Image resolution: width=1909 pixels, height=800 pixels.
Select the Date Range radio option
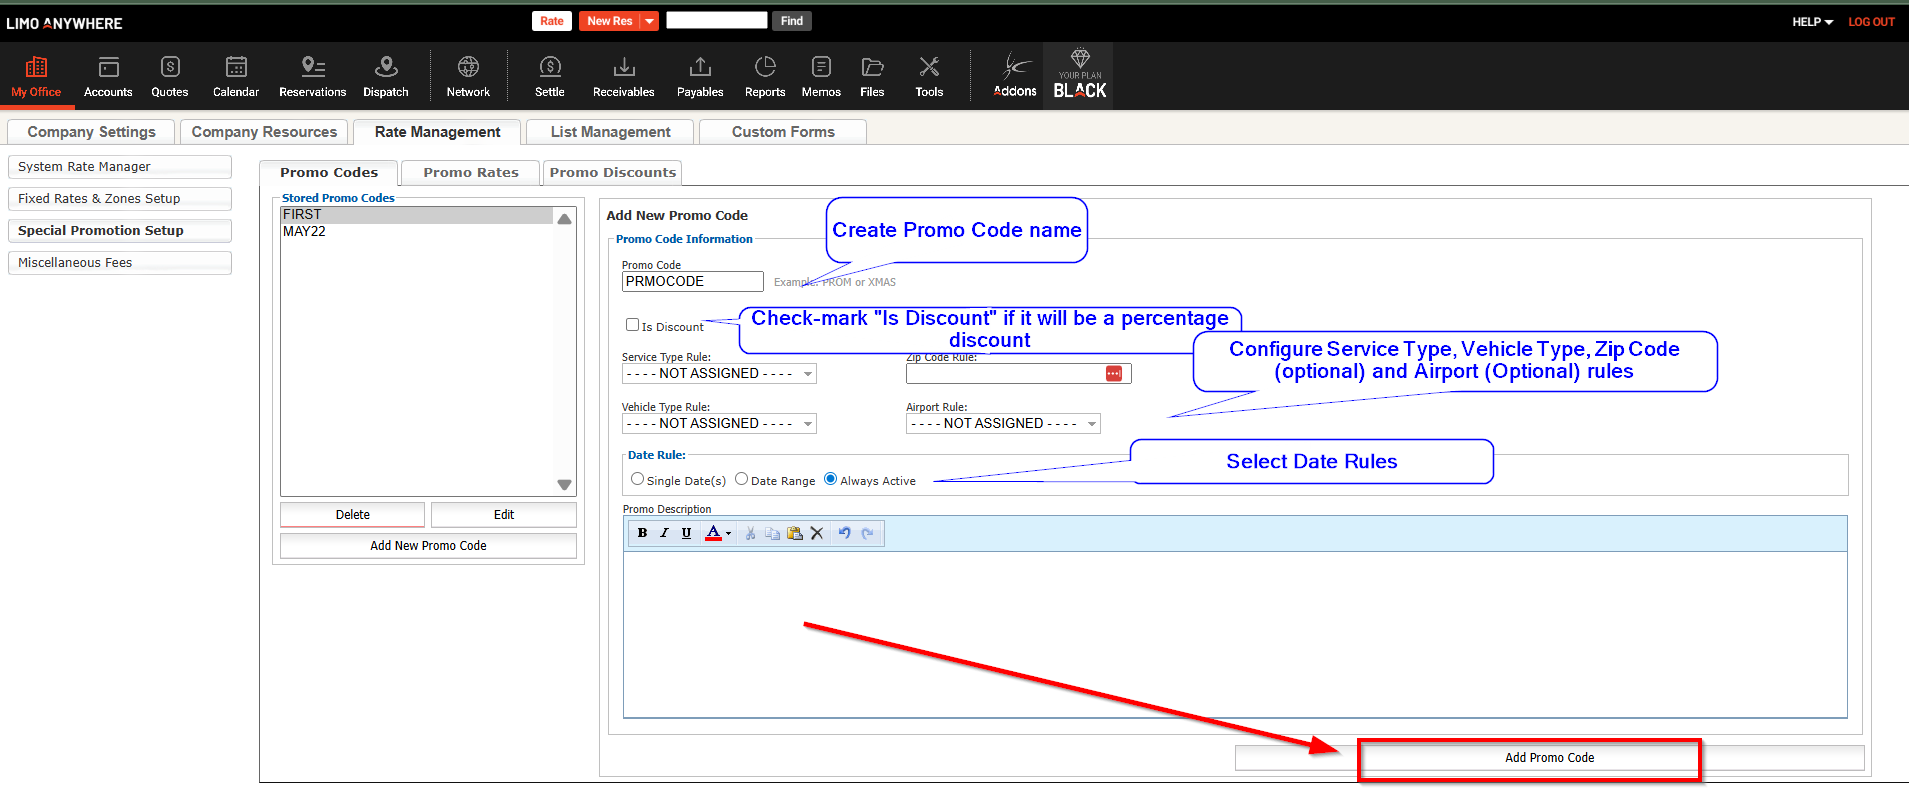tap(741, 479)
